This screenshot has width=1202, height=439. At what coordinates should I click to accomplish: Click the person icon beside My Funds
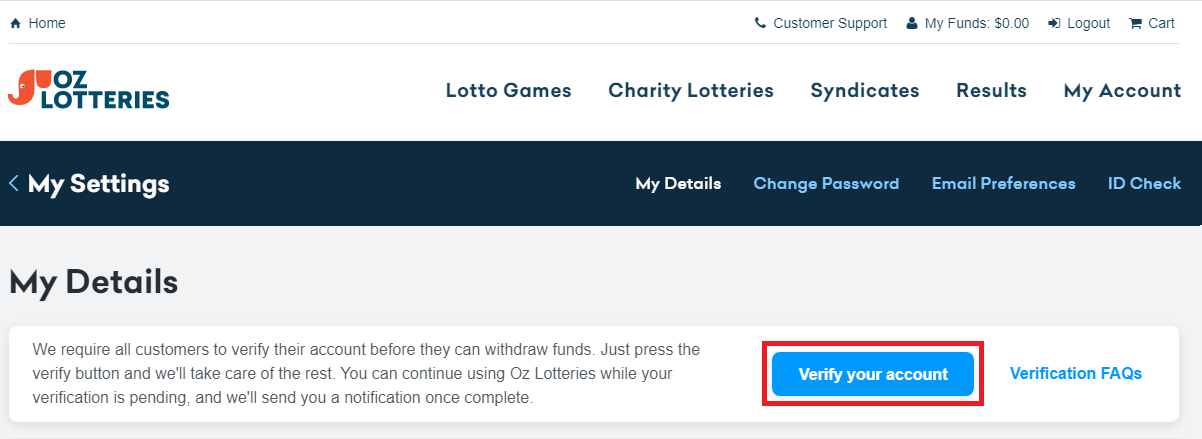pyautogui.click(x=911, y=23)
